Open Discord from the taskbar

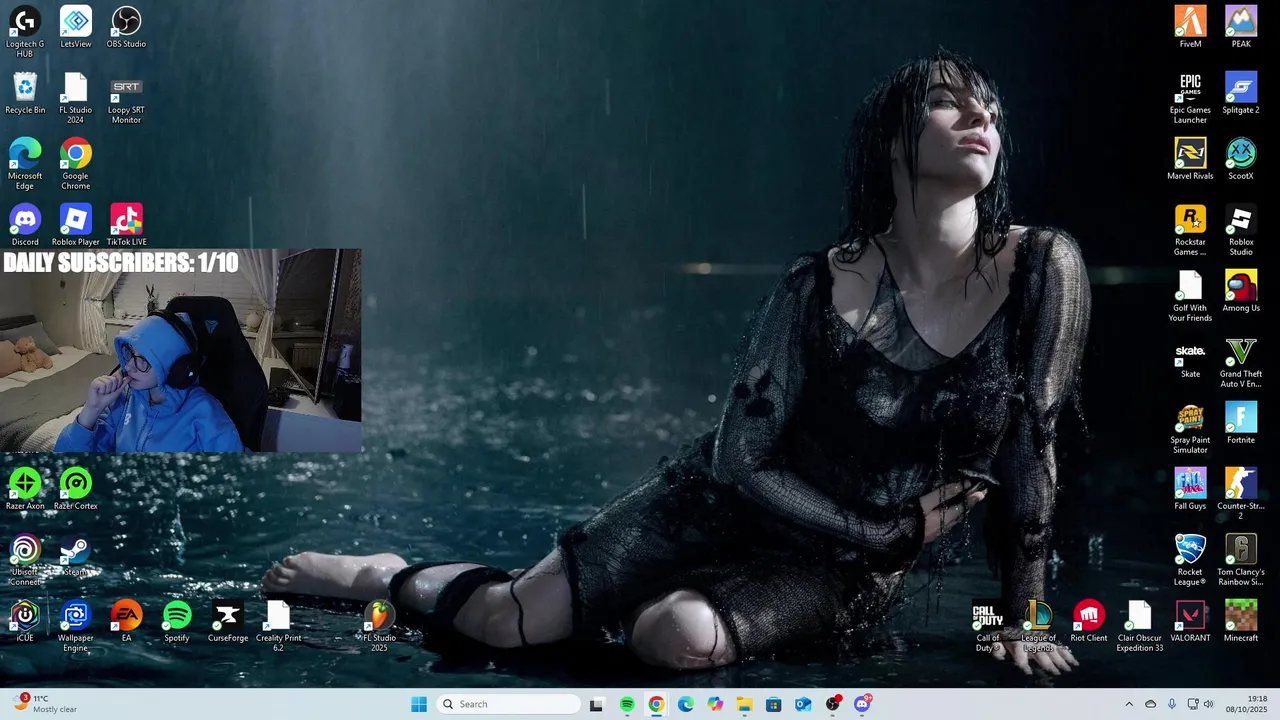click(862, 704)
